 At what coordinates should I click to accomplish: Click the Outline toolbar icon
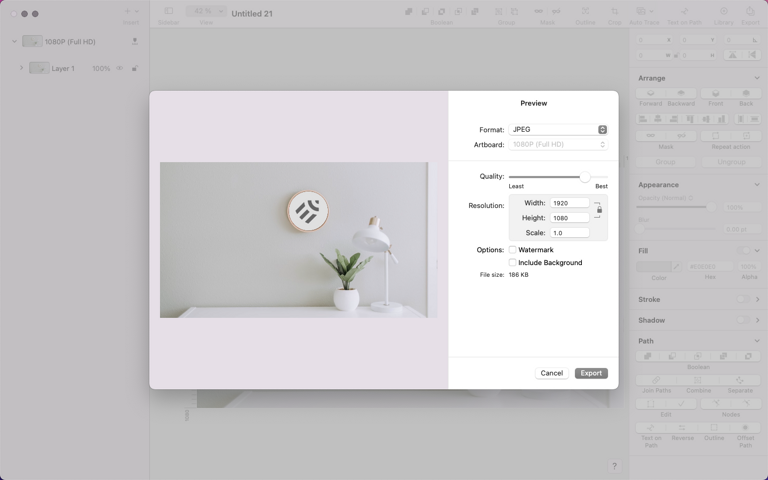585,11
